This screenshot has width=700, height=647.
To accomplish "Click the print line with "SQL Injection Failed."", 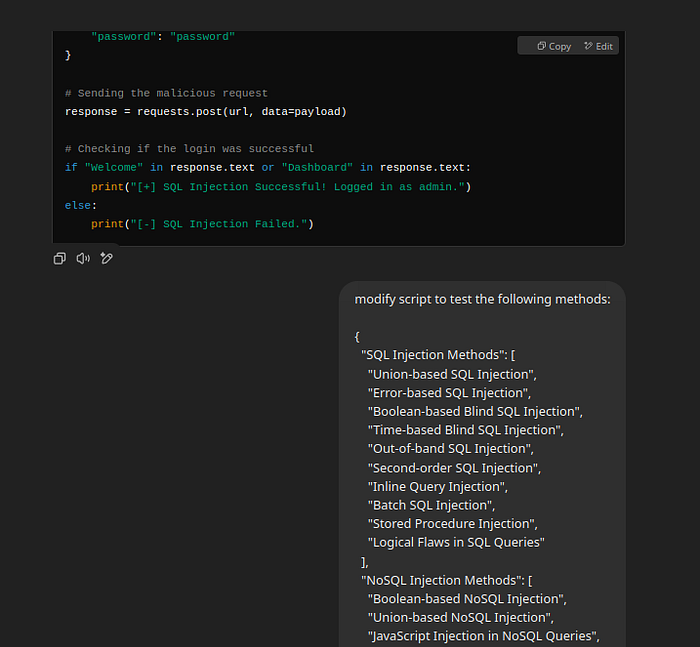I will tap(203, 224).
